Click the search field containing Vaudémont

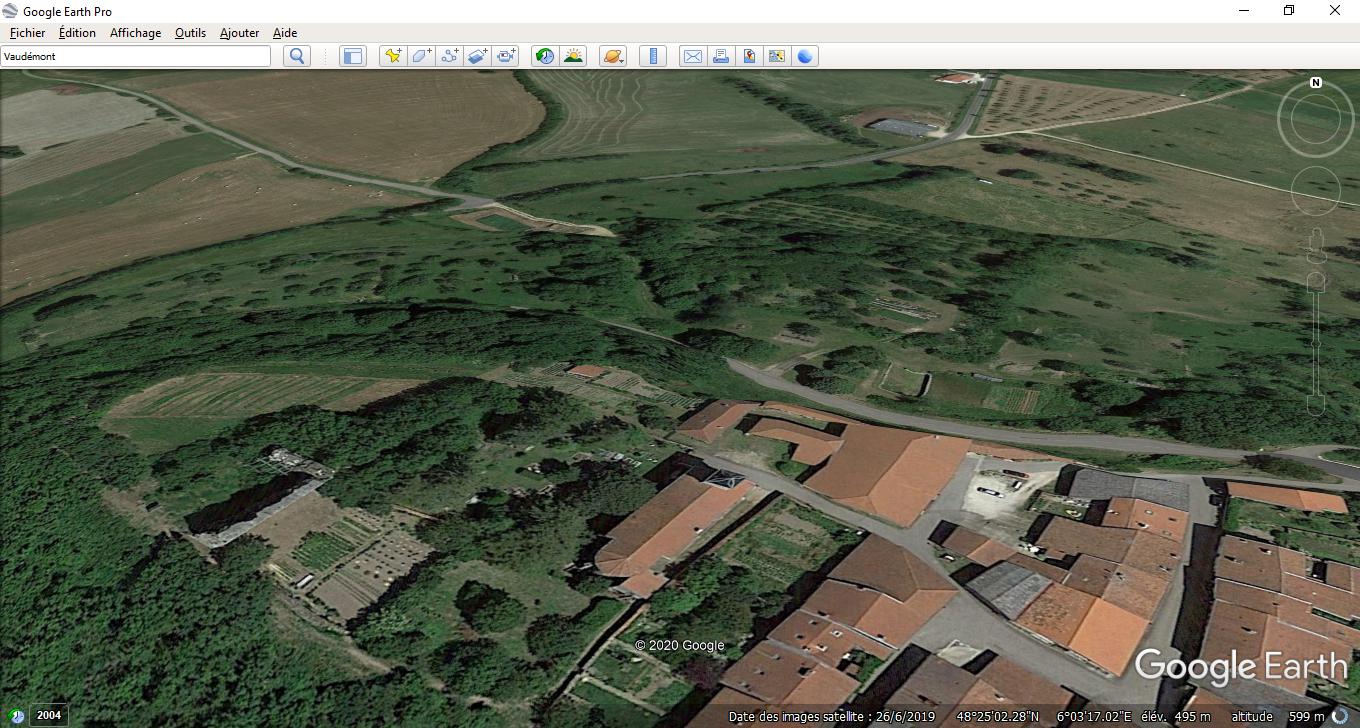click(136, 56)
